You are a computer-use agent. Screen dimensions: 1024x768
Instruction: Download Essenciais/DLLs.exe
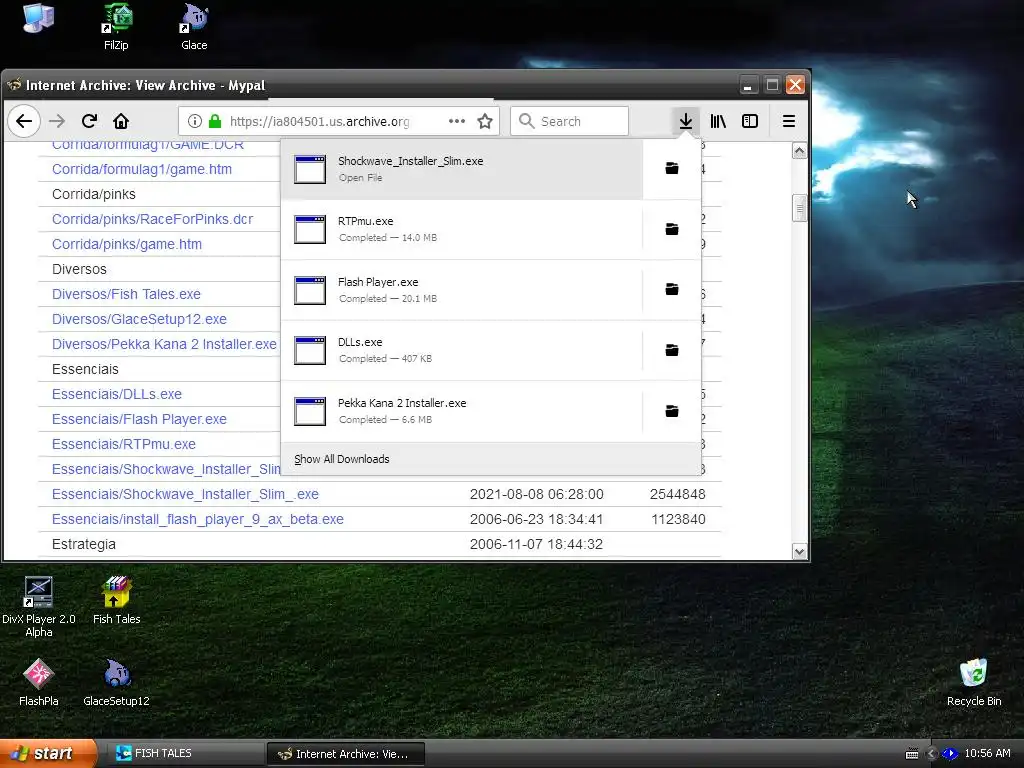[x=117, y=394]
